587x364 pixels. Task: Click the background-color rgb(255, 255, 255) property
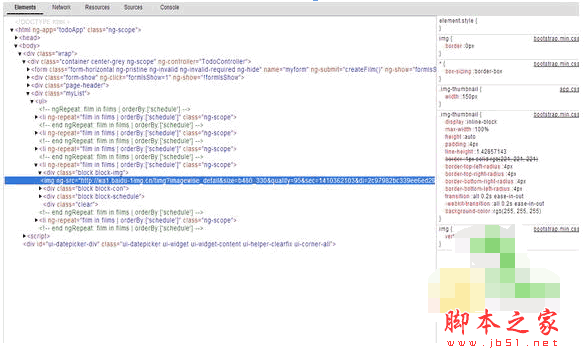(x=492, y=211)
